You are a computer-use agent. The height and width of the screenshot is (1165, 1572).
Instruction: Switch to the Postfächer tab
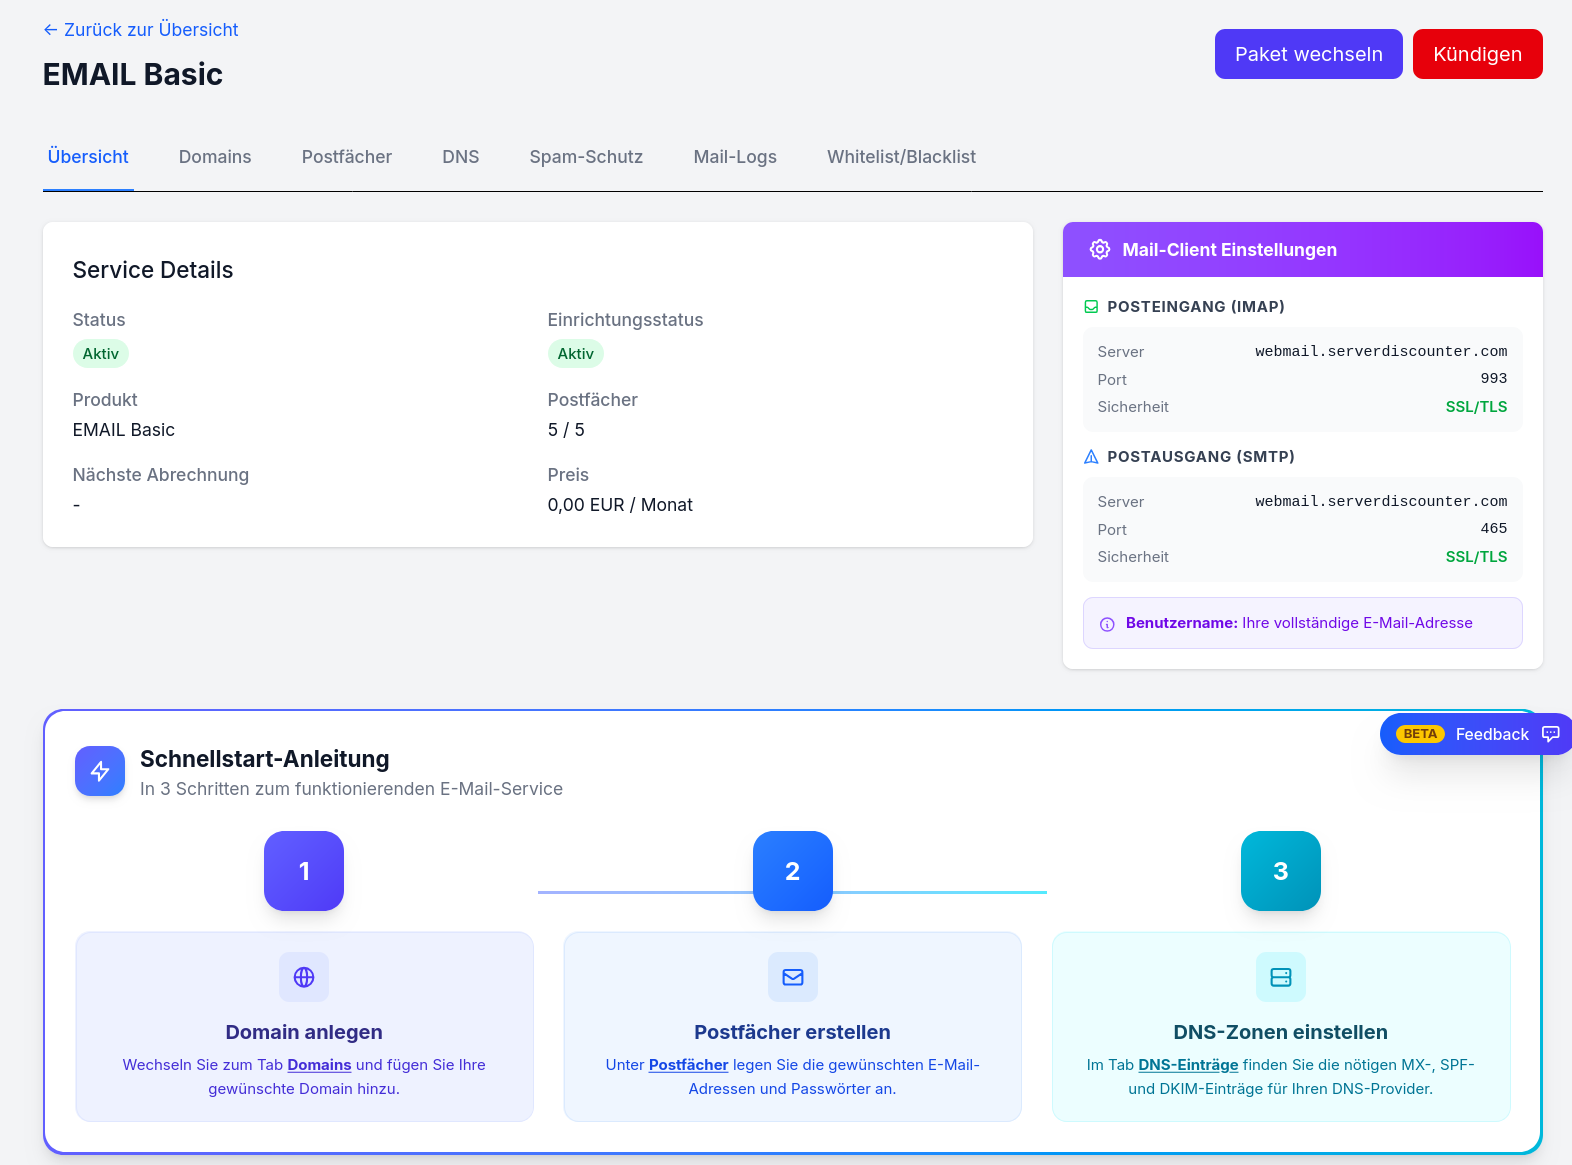pos(347,157)
